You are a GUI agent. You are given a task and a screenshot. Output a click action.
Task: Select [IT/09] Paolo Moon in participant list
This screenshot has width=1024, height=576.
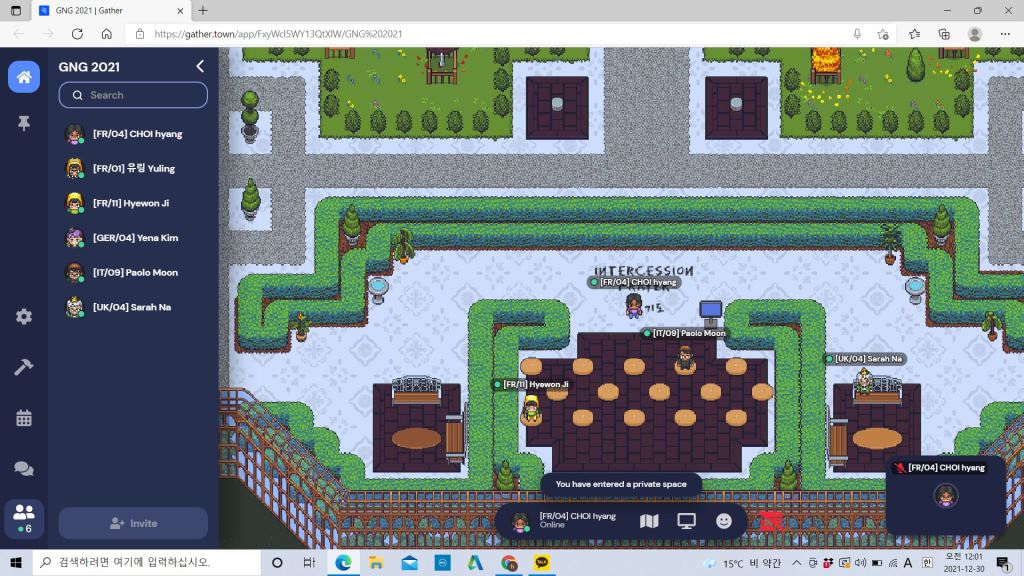pos(134,273)
